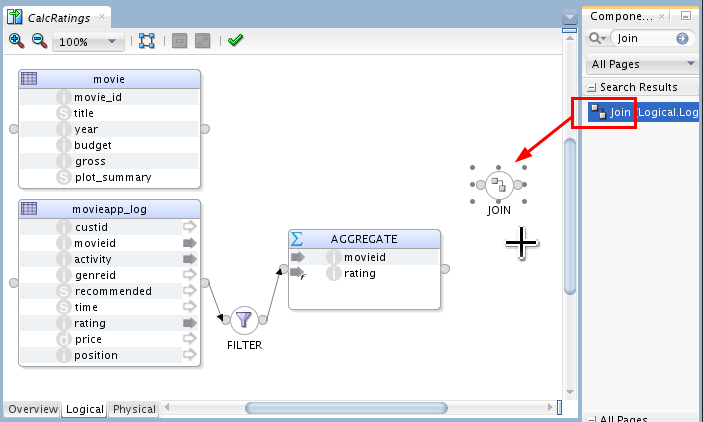The height and width of the screenshot is (422, 703).
Task: Select the plot_summary attribute
Action: pos(109,178)
